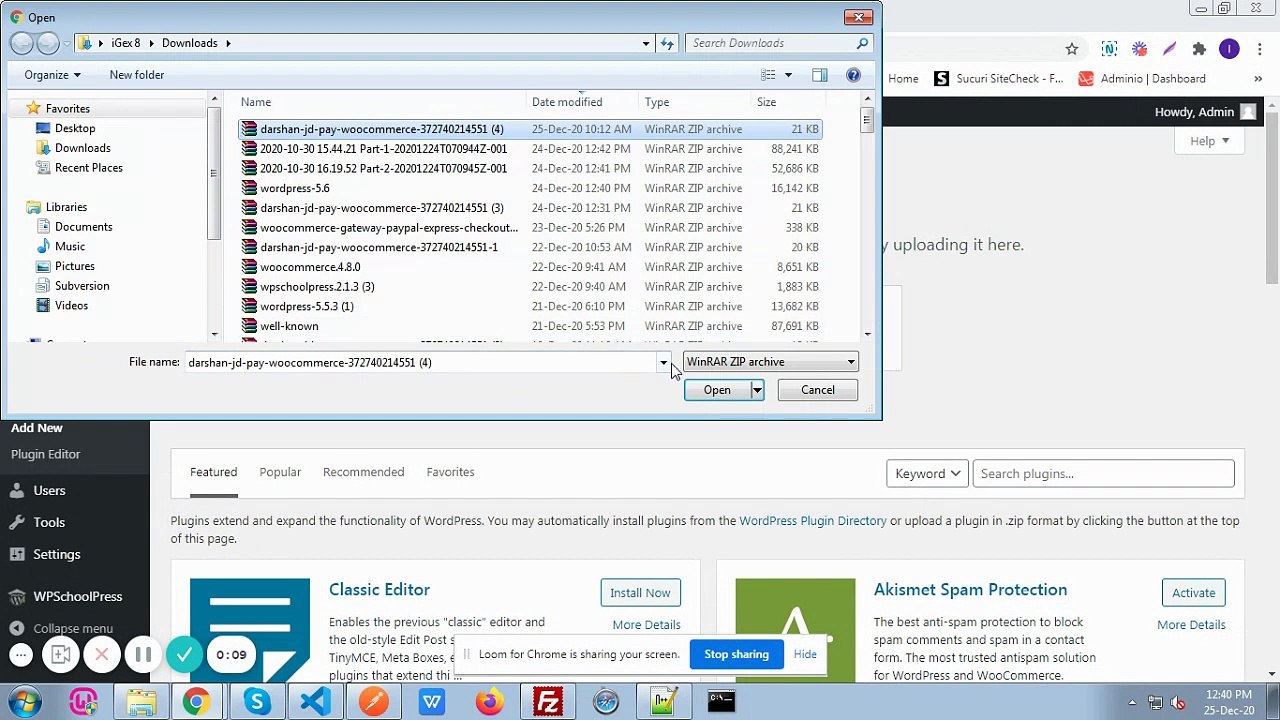The height and width of the screenshot is (720, 1280).
Task: Click Install Now for Classic Editor
Action: click(x=640, y=593)
